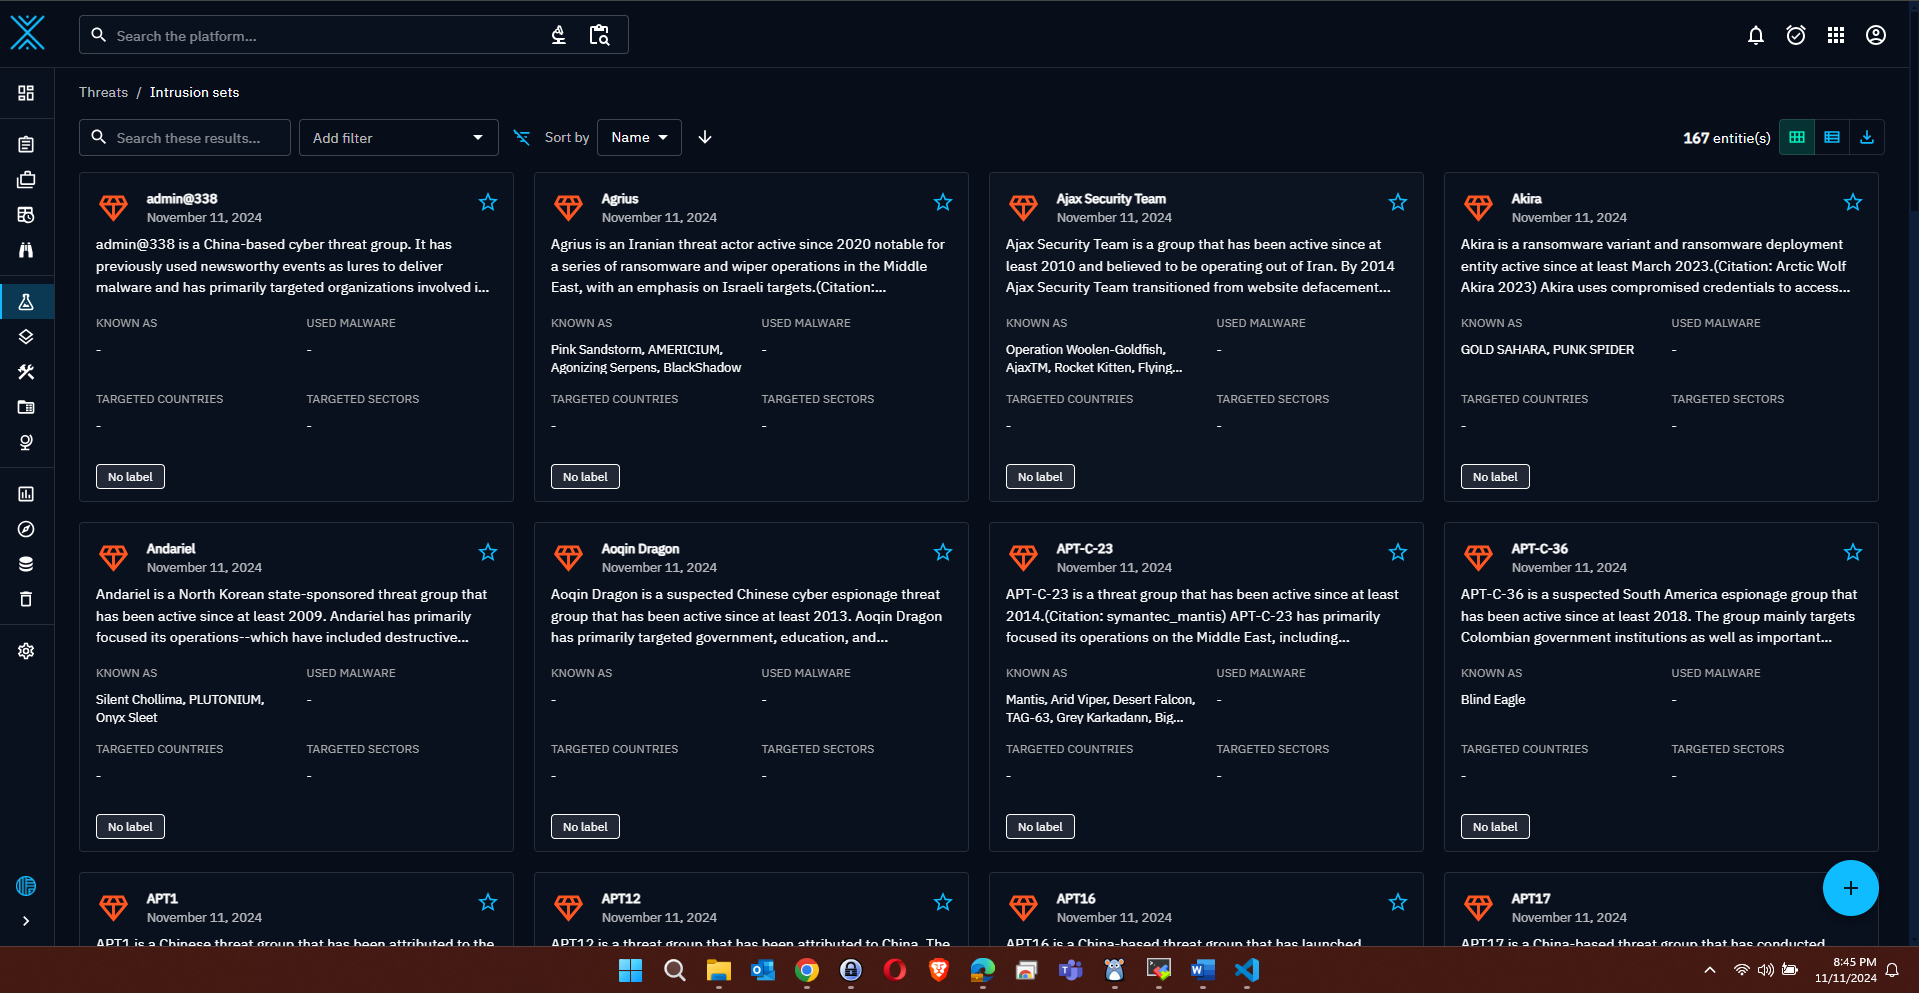Open Windows Start menu
This screenshot has width=1919, height=993.
630,970
